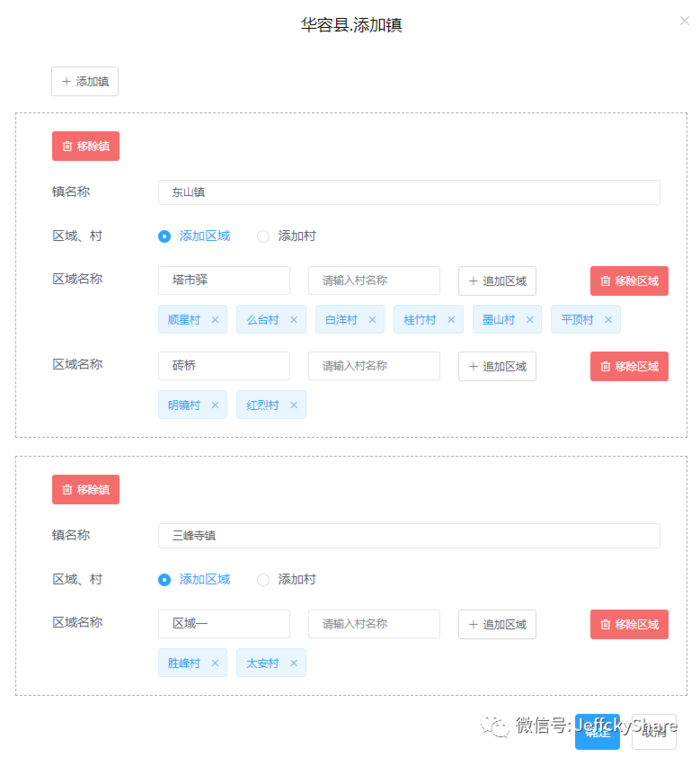Click 追加区域 beside 区域一
700x757 pixels.
pos(497,624)
